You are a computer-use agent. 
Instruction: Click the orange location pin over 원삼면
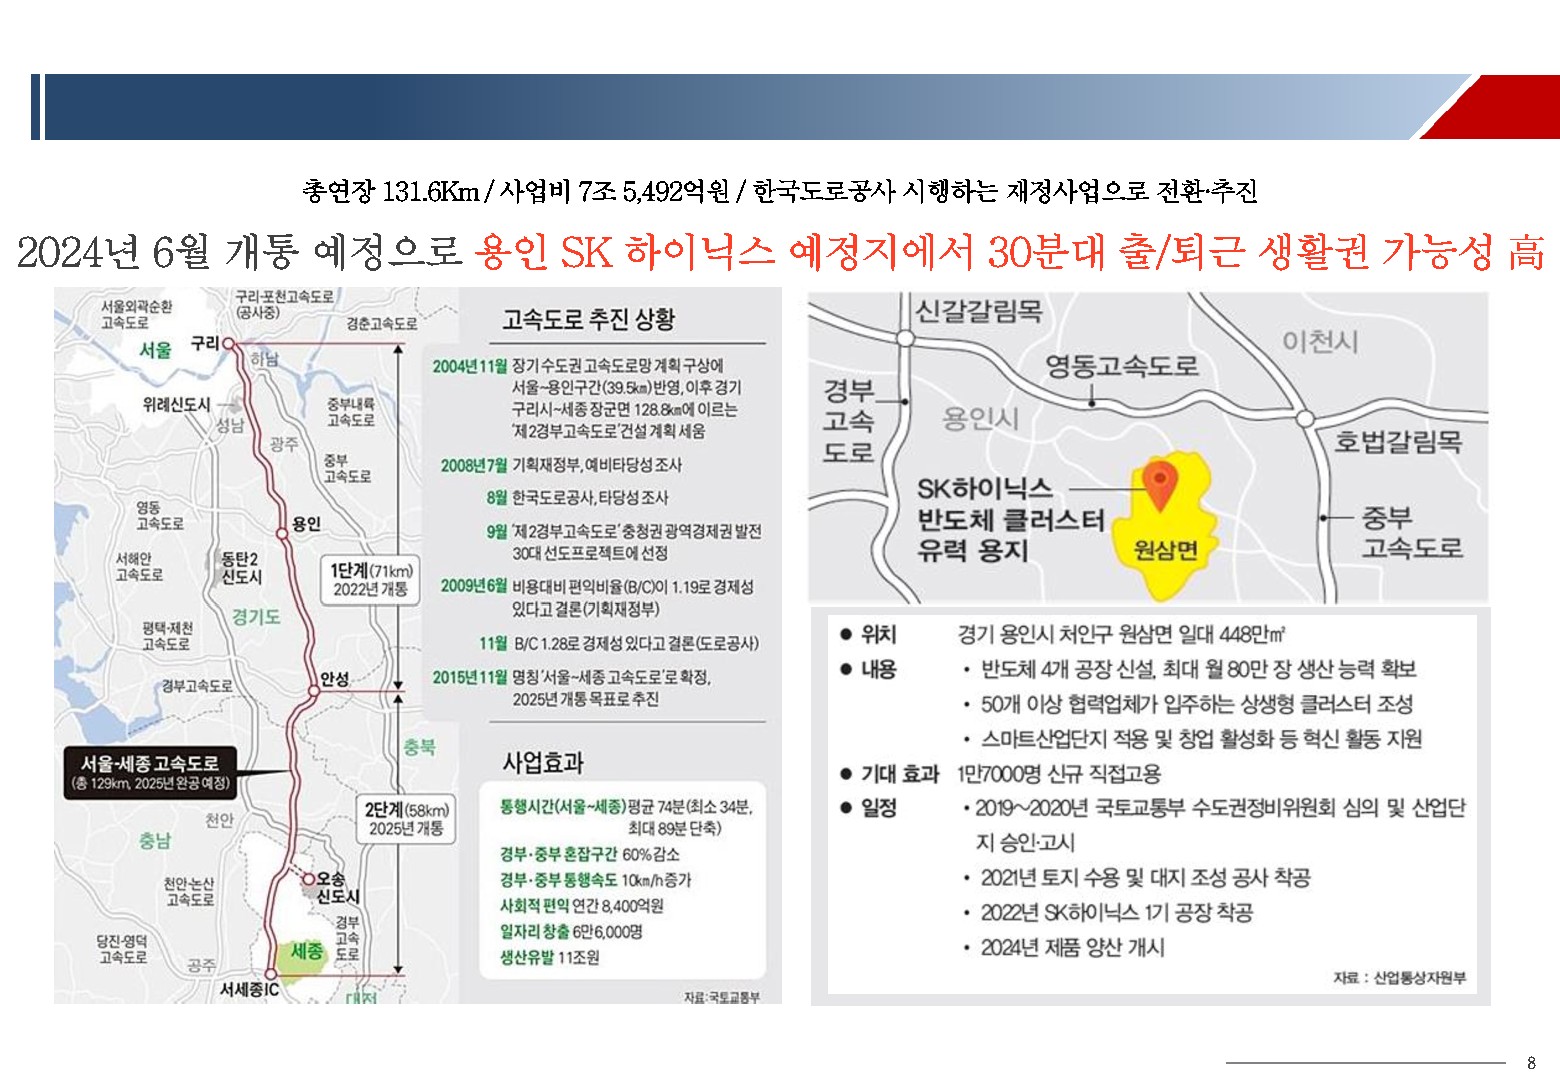[1160, 487]
